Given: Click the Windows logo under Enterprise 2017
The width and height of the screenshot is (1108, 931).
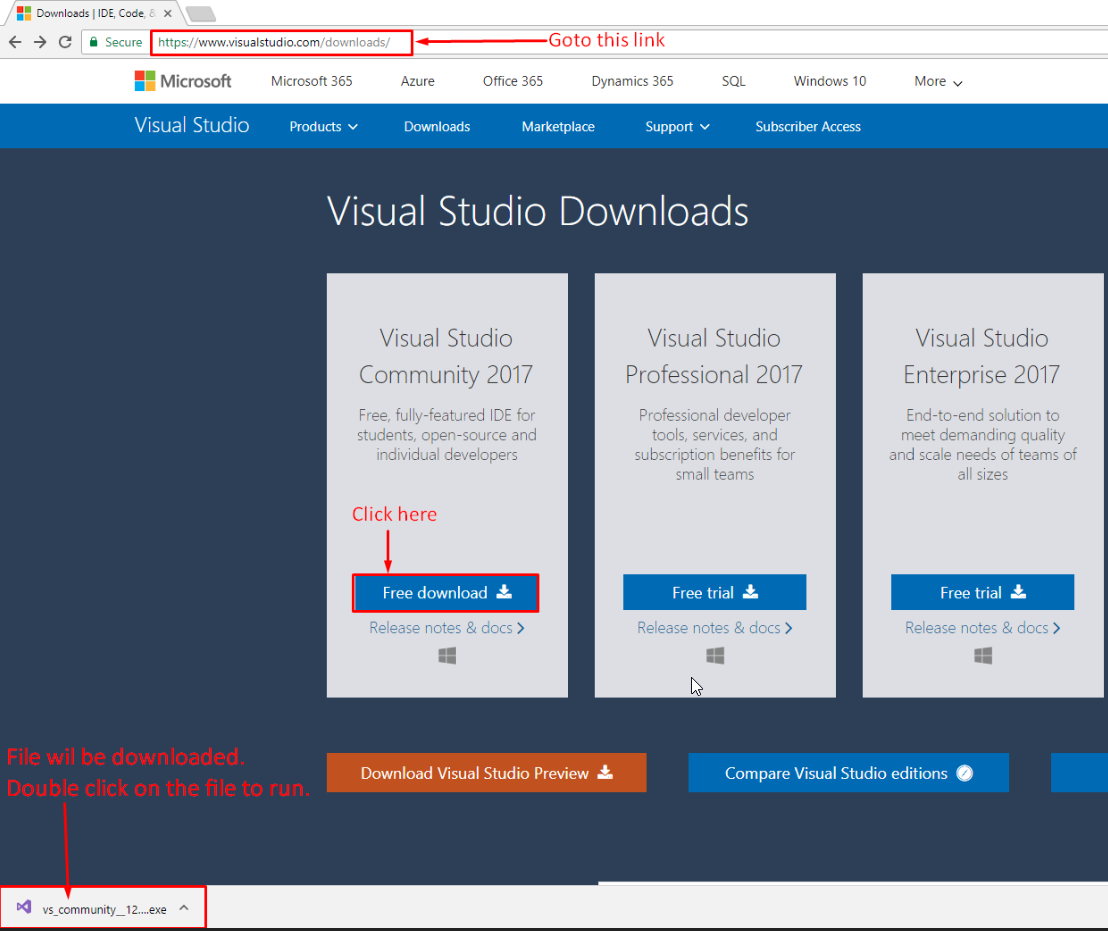Looking at the screenshot, I should [x=983, y=656].
